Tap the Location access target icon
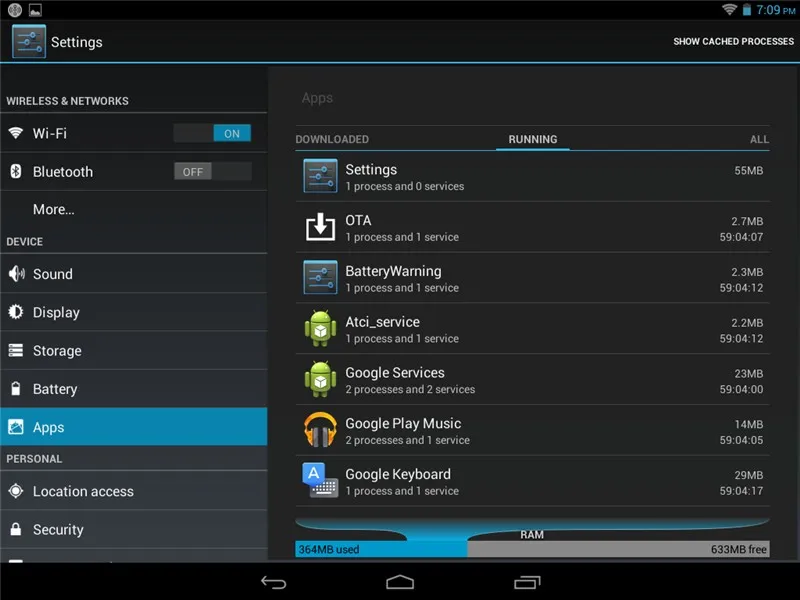This screenshot has height=600, width=800. click(x=16, y=491)
